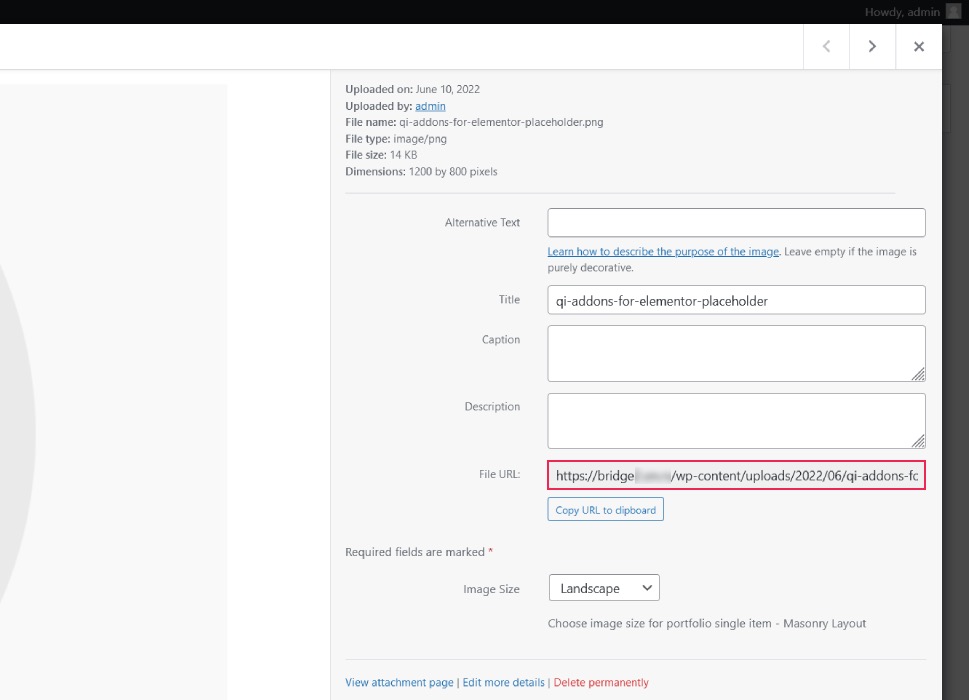
Task: Open the admin uploader profile link
Action: pyautogui.click(x=430, y=106)
